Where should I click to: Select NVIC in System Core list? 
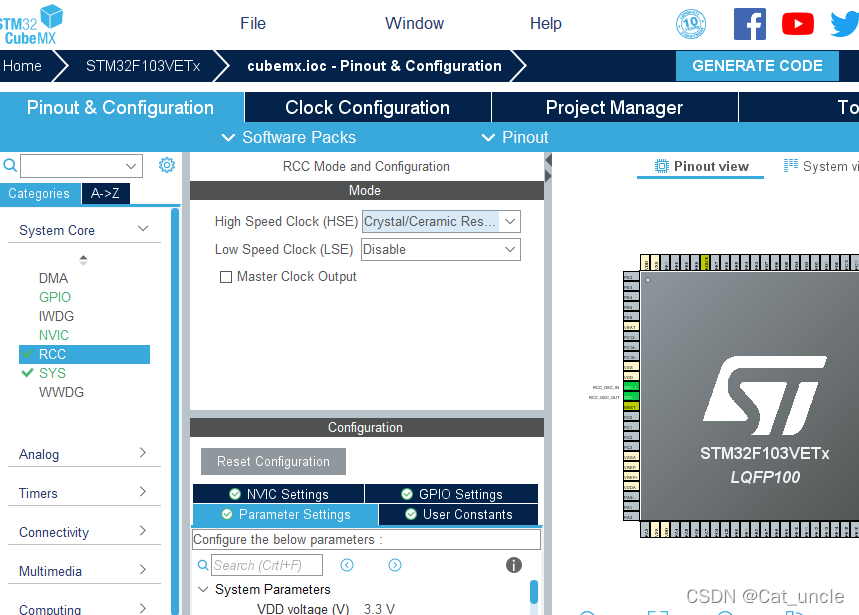click(54, 335)
